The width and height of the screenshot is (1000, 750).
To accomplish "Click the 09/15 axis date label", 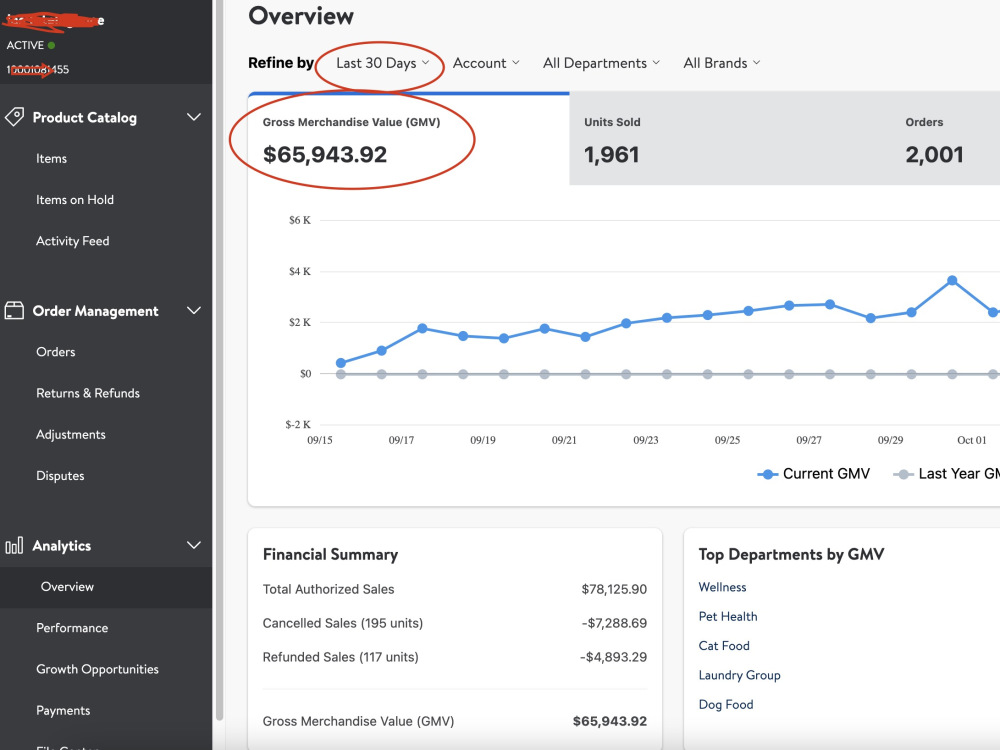I will (320, 440).
